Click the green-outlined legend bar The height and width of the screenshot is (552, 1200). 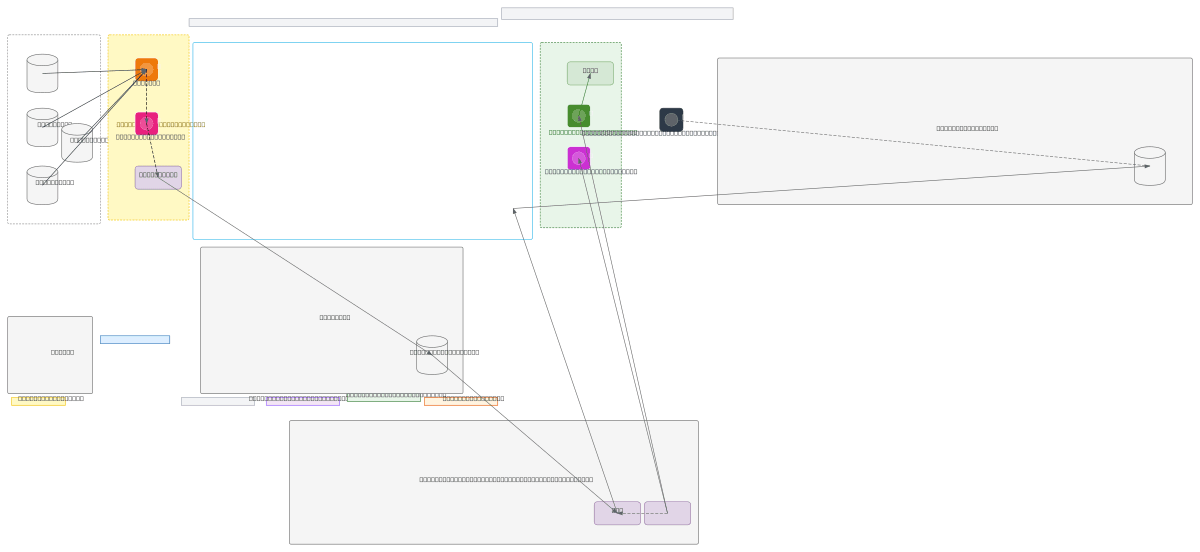[x=383, y=397]
